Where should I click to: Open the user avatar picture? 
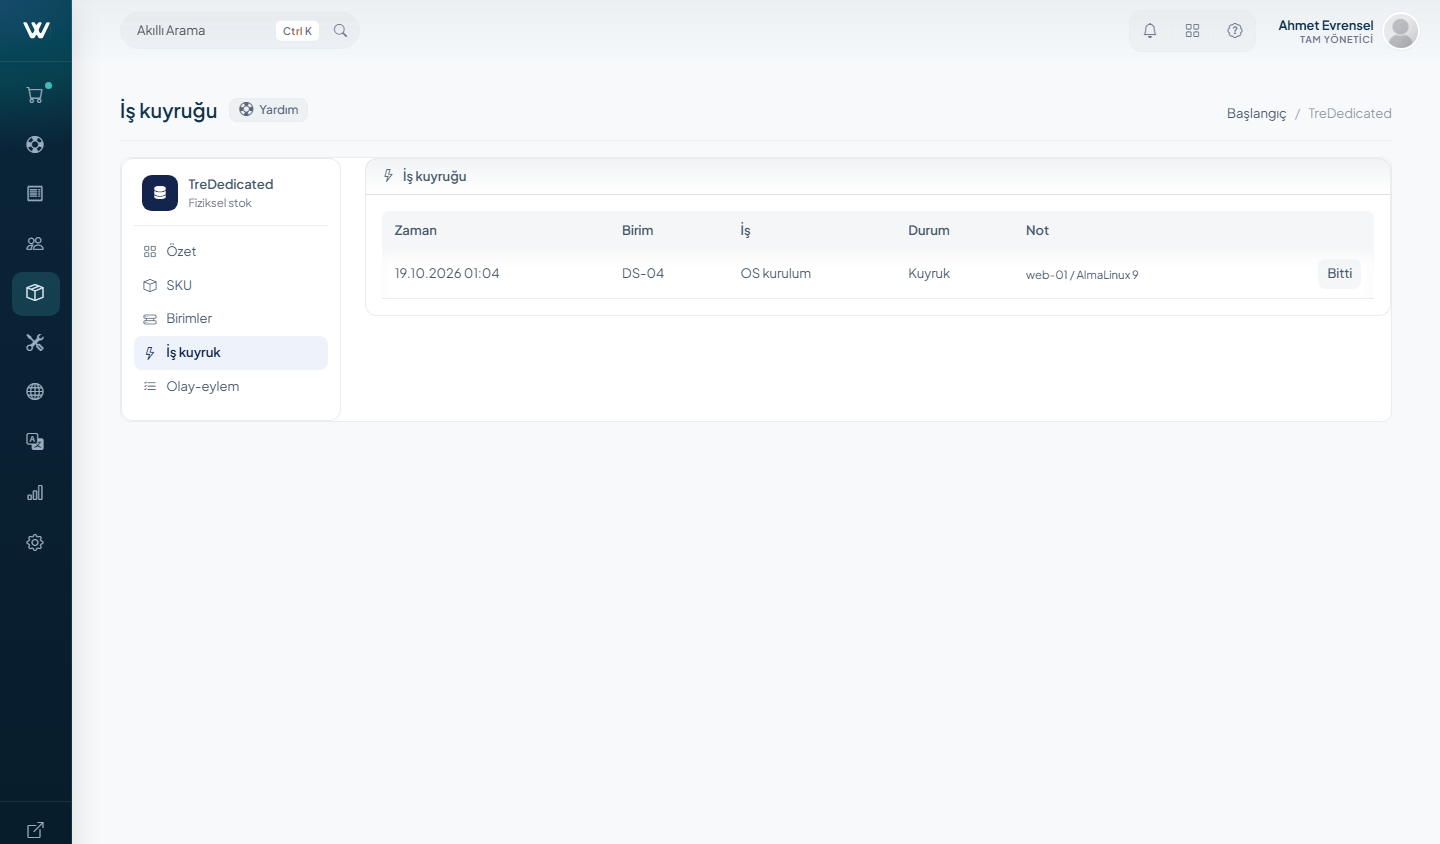tap(1401, 31)
